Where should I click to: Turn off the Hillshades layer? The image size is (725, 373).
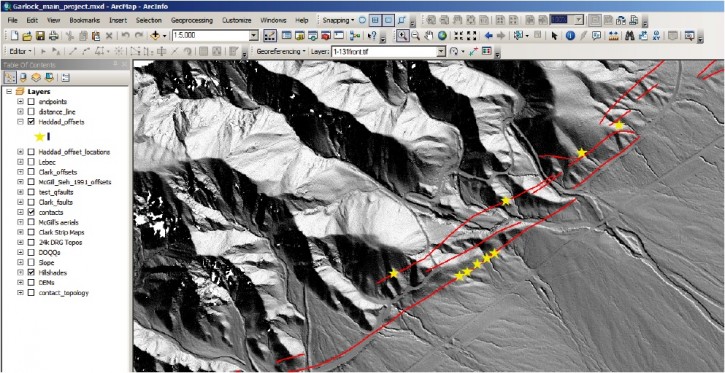pyautogui.click(x=31, y=273)
